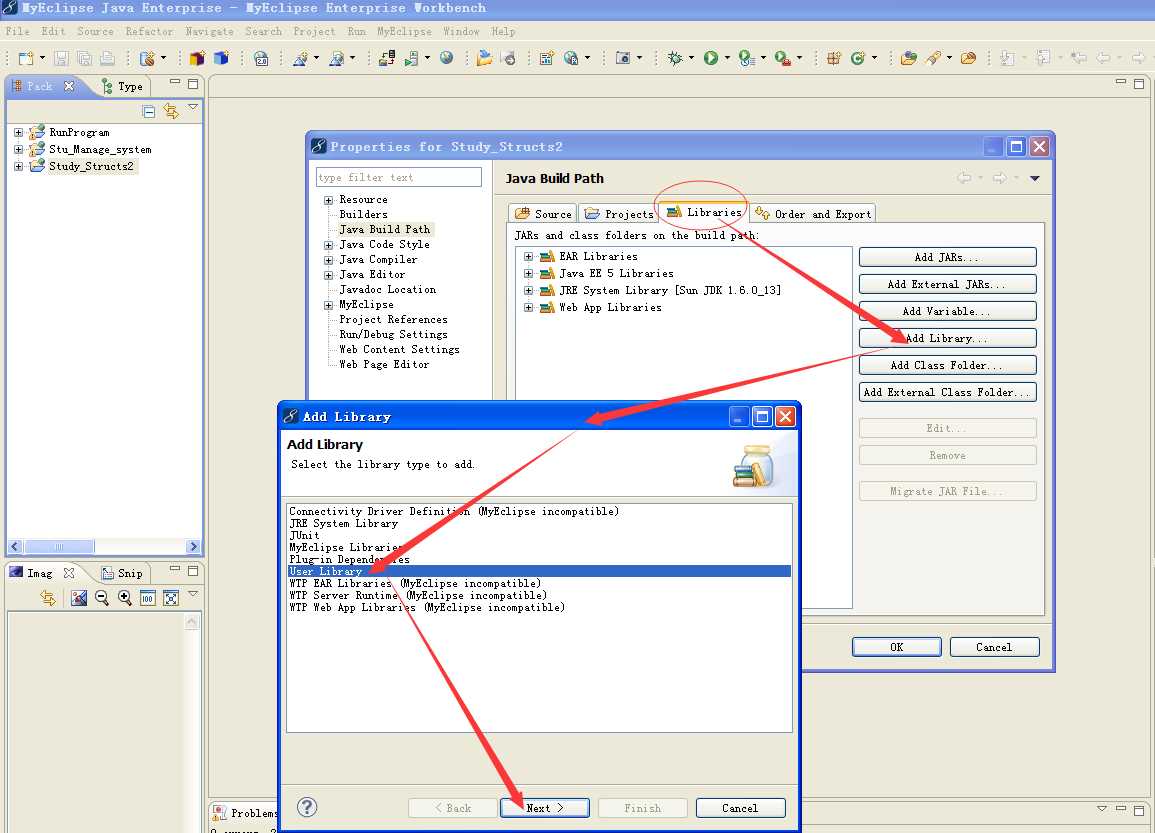Screen dimensions: 1155x833
Task: Click Add External Class Folder... button
Action: (x=947, y=393)
